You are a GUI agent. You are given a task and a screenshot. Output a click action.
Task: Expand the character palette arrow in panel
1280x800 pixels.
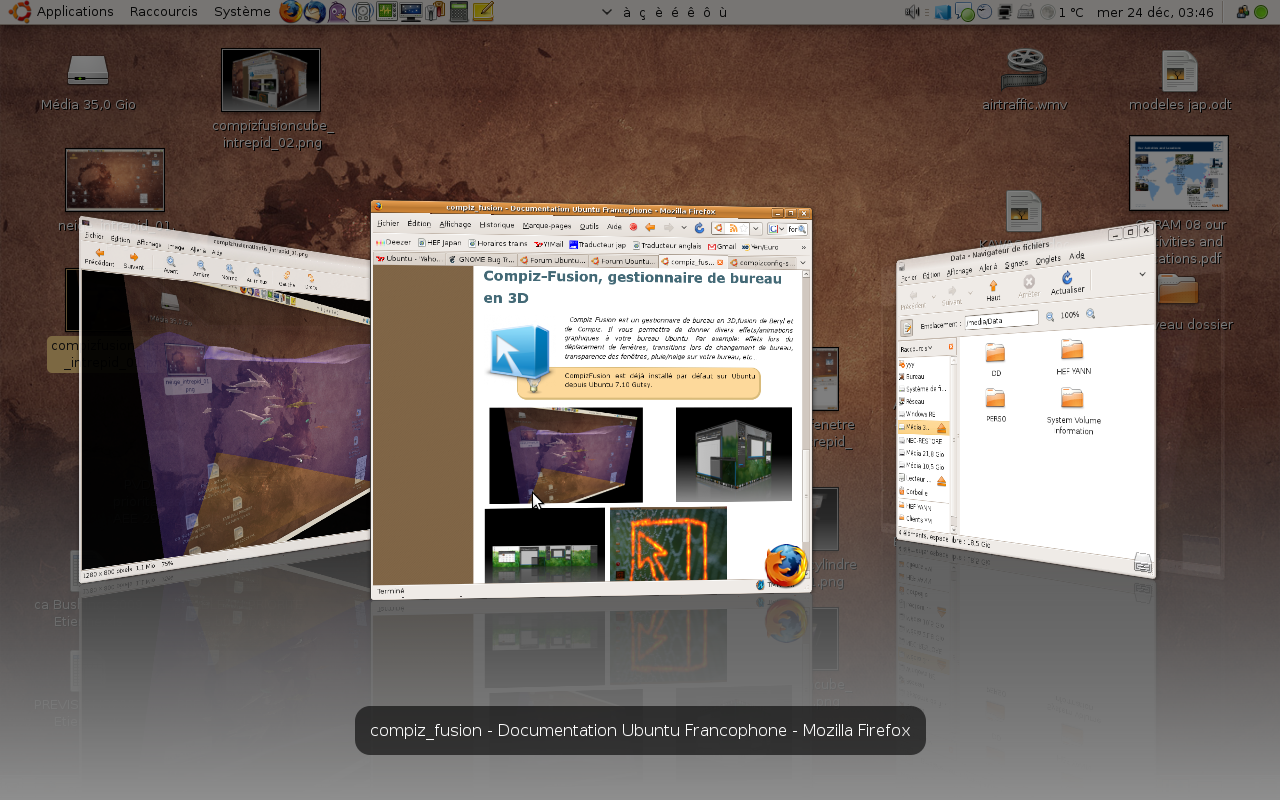coord(606,13)
